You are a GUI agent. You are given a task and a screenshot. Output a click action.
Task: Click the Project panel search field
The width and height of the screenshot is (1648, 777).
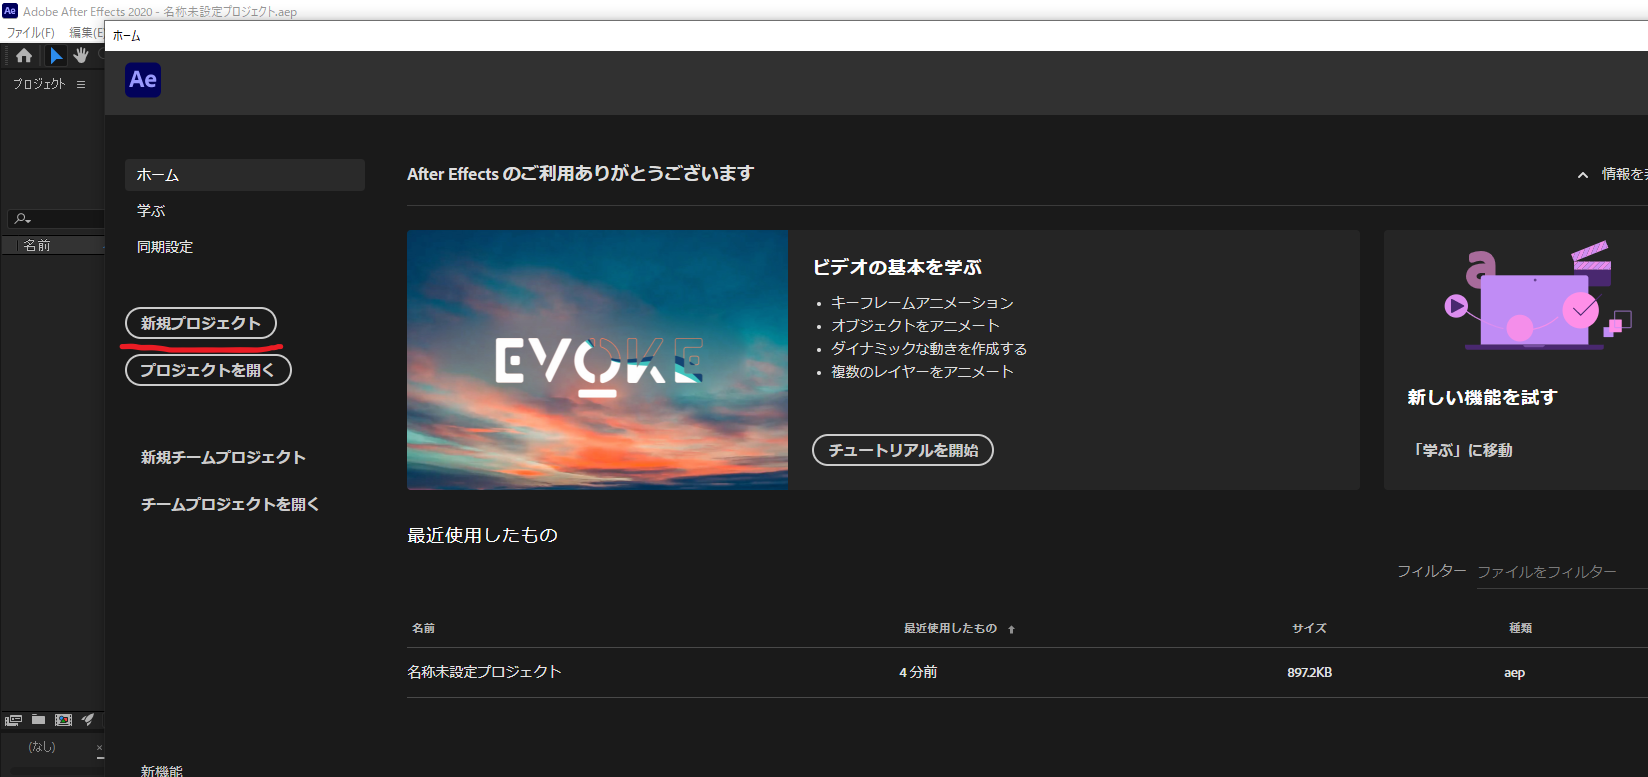click(56, 219)
